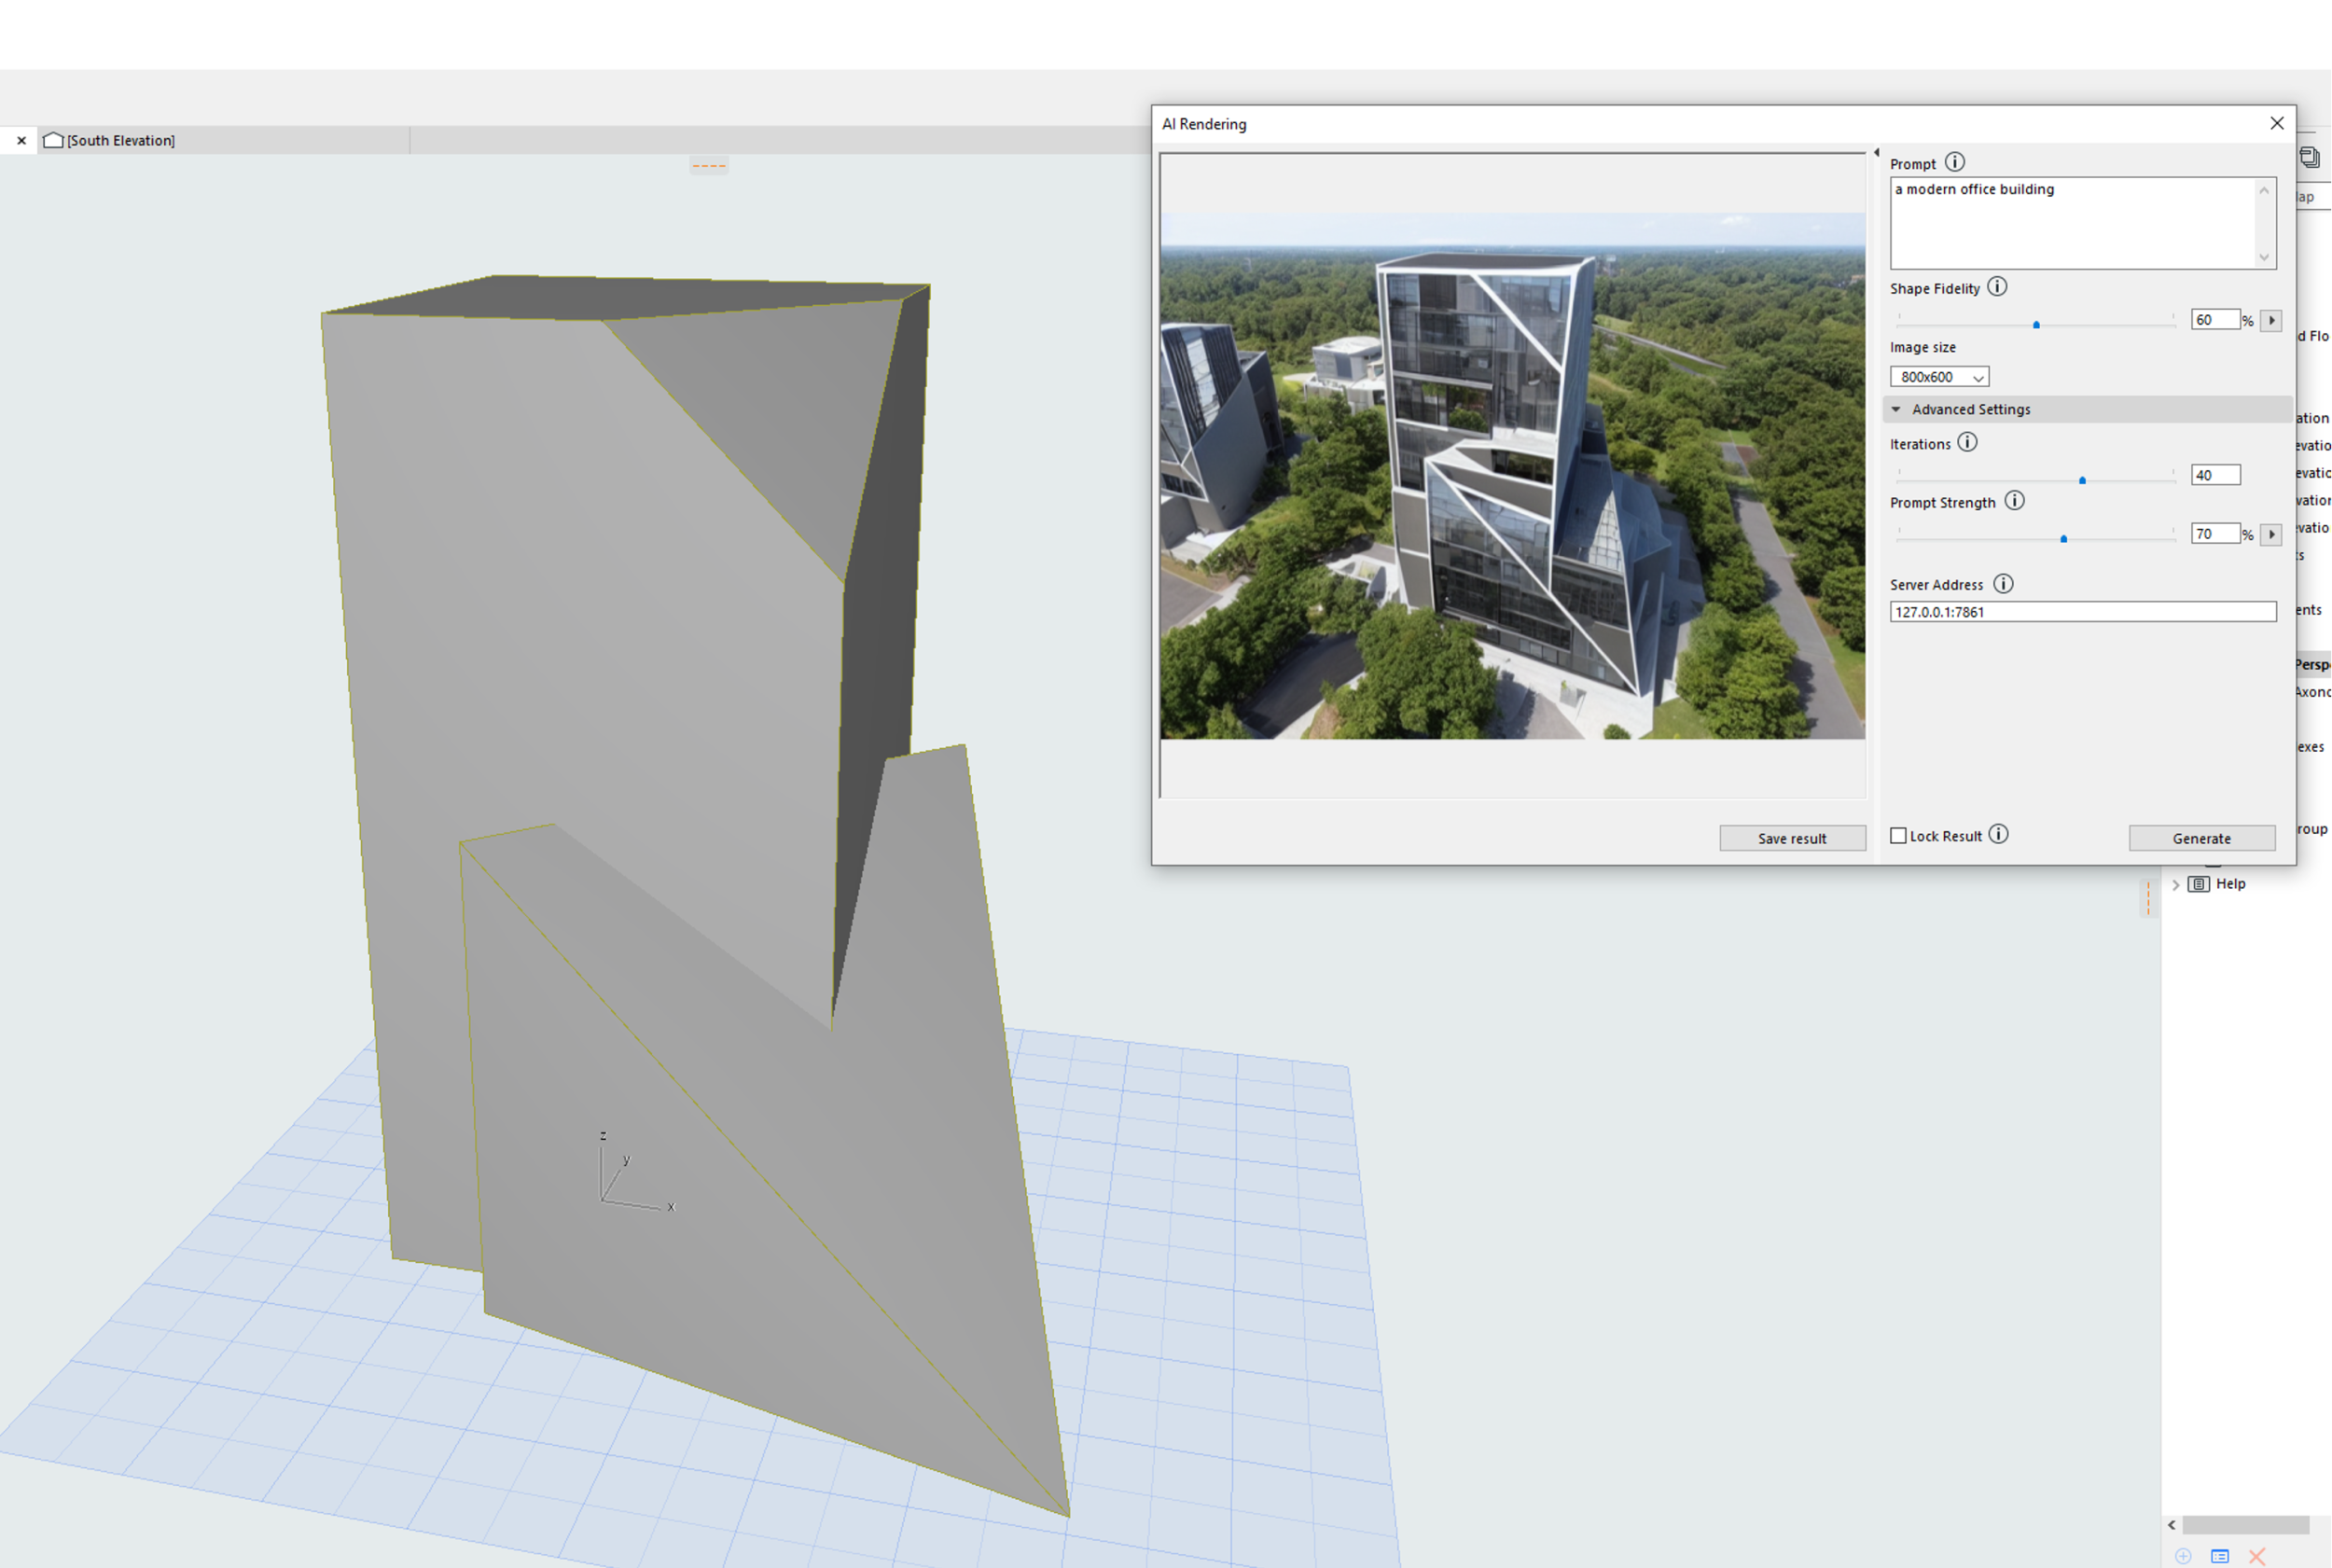Click the red X delete icon at bottom right

point(2256,1556)
